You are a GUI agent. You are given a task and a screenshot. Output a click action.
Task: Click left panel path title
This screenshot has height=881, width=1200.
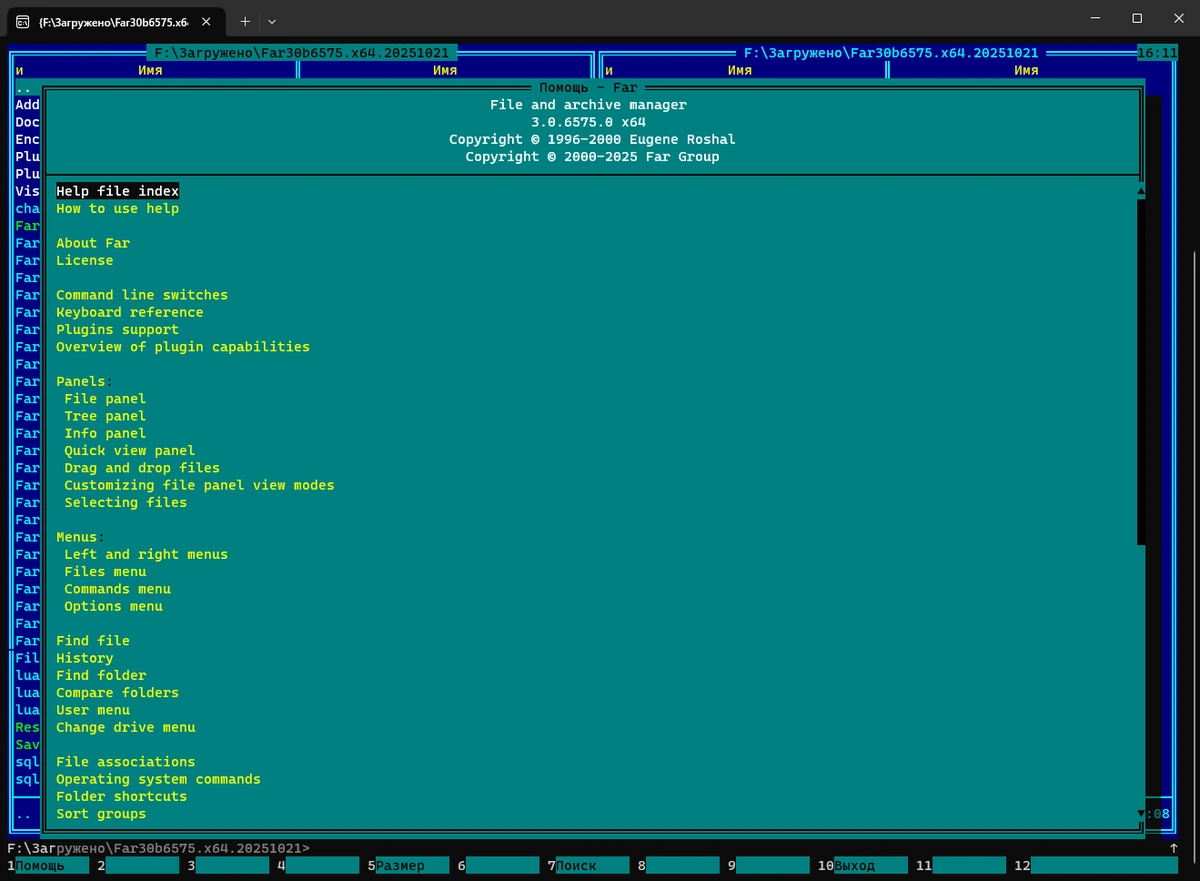pyautogui.click(x=302, y=53)
